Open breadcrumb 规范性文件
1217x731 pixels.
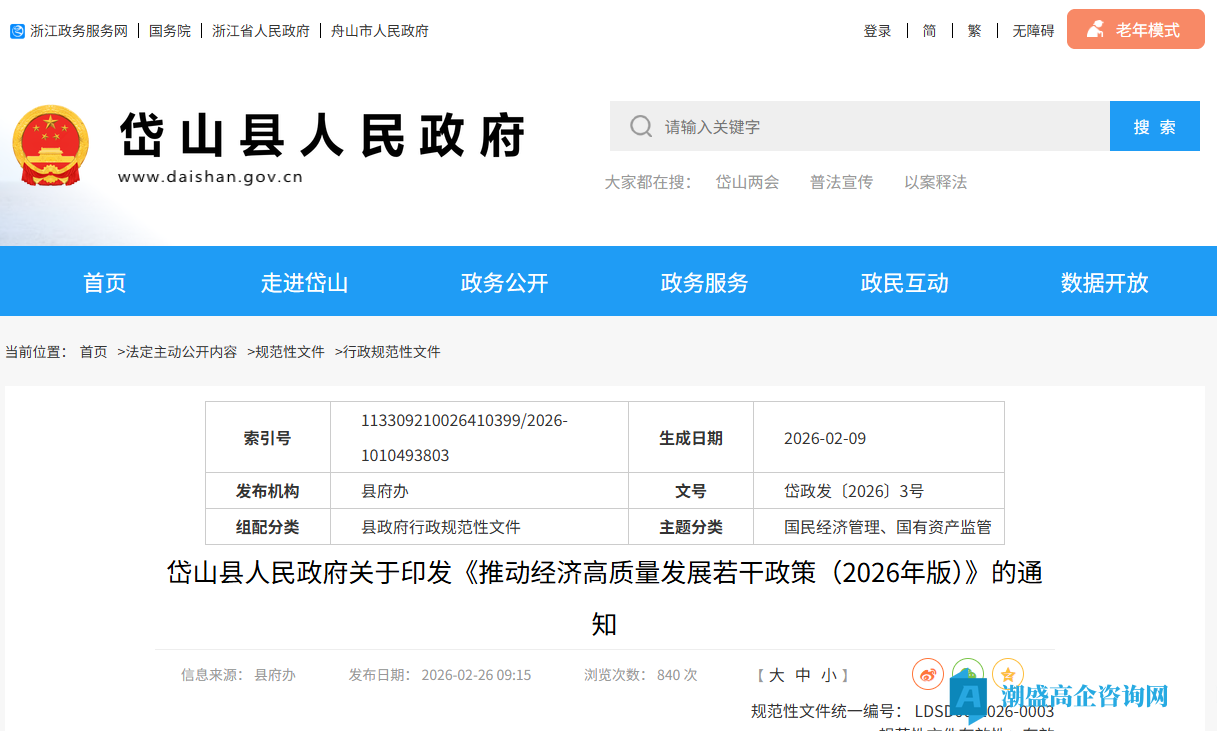click(x=290, y=352)
